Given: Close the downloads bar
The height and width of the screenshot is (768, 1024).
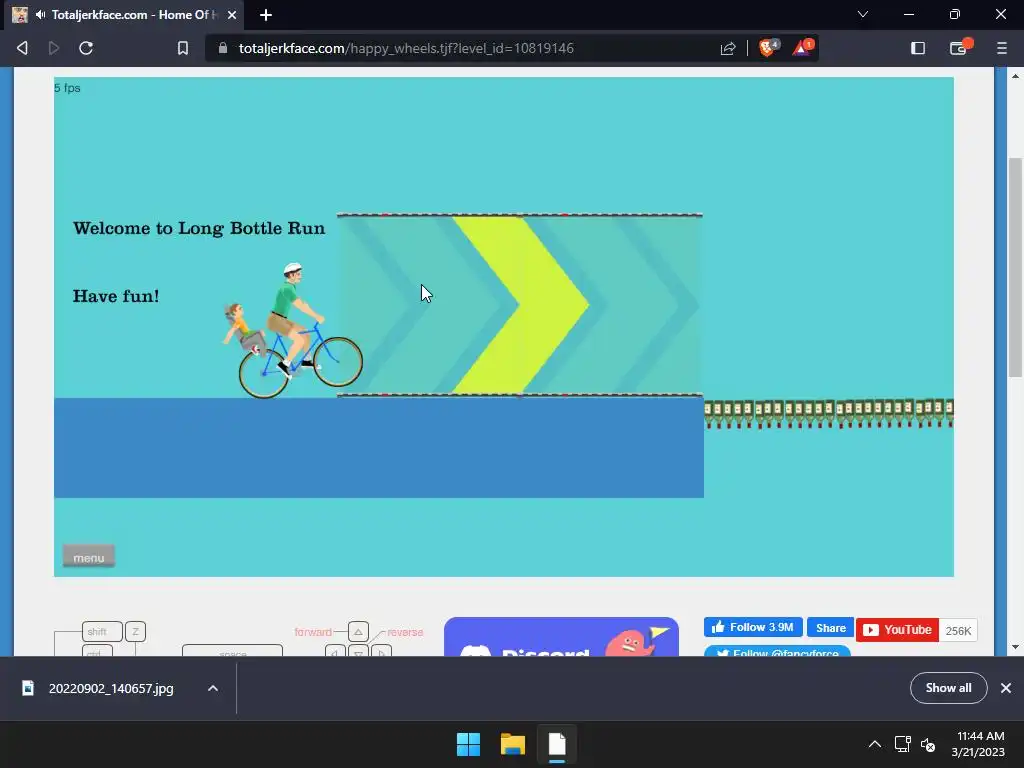Looking at the screenshot, I should (x=1006, y=688).
